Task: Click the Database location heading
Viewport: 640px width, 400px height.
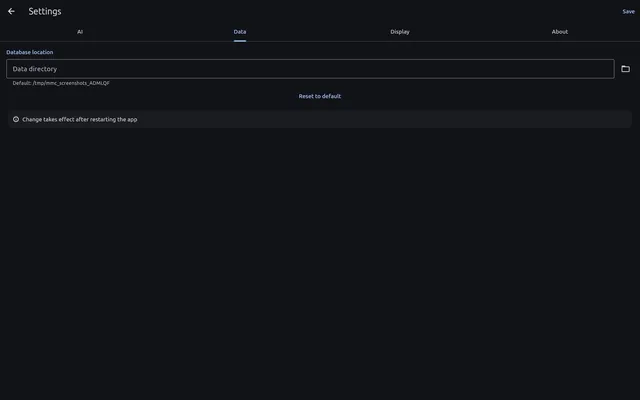Action: click(30, 52)
